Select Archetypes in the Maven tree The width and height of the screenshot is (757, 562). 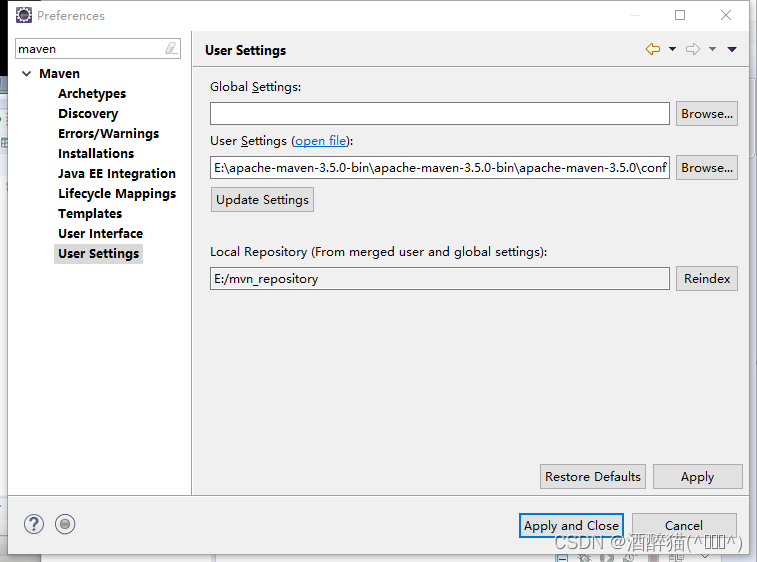click(92, 94)
